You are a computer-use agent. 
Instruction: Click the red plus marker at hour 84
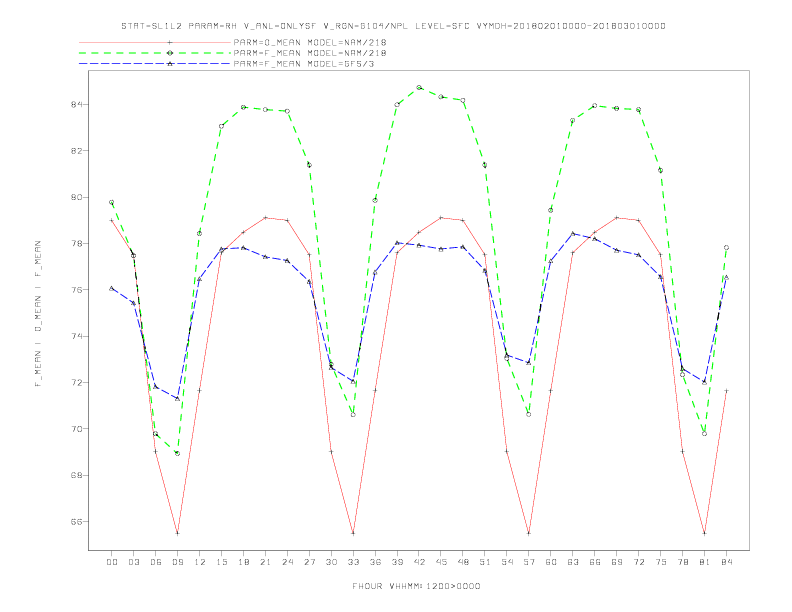click(726, 391)
